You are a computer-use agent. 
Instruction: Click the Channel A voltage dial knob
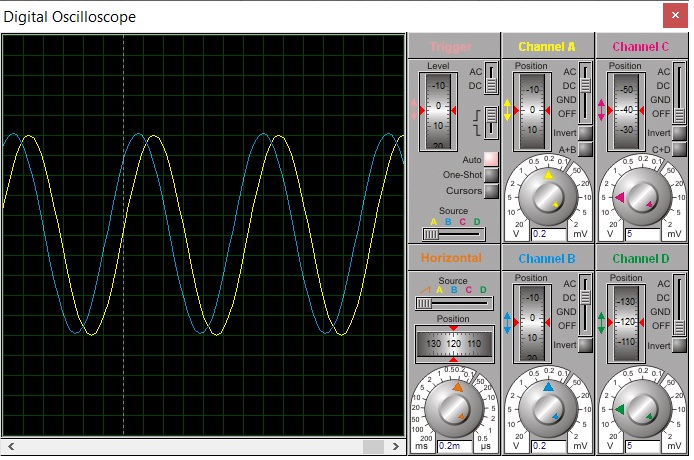(547, 195)
